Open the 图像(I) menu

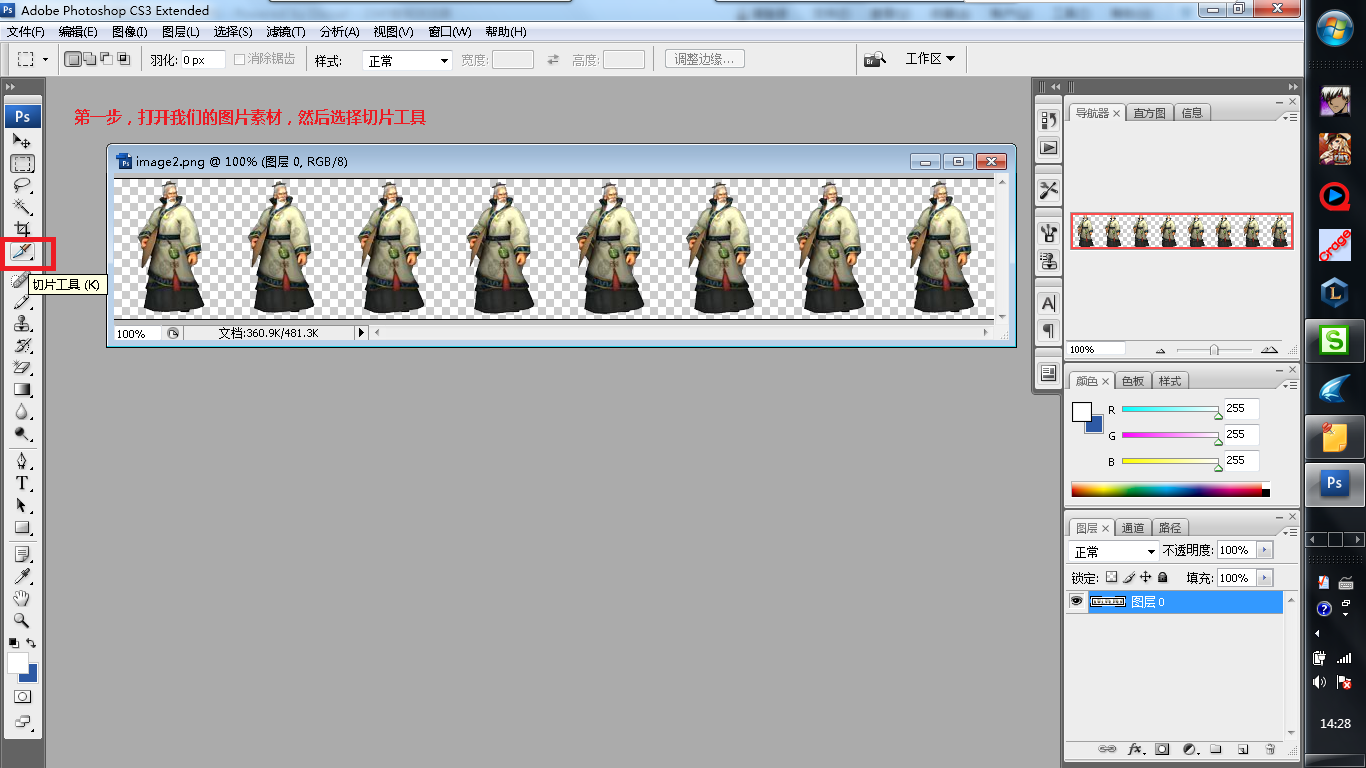129,32
